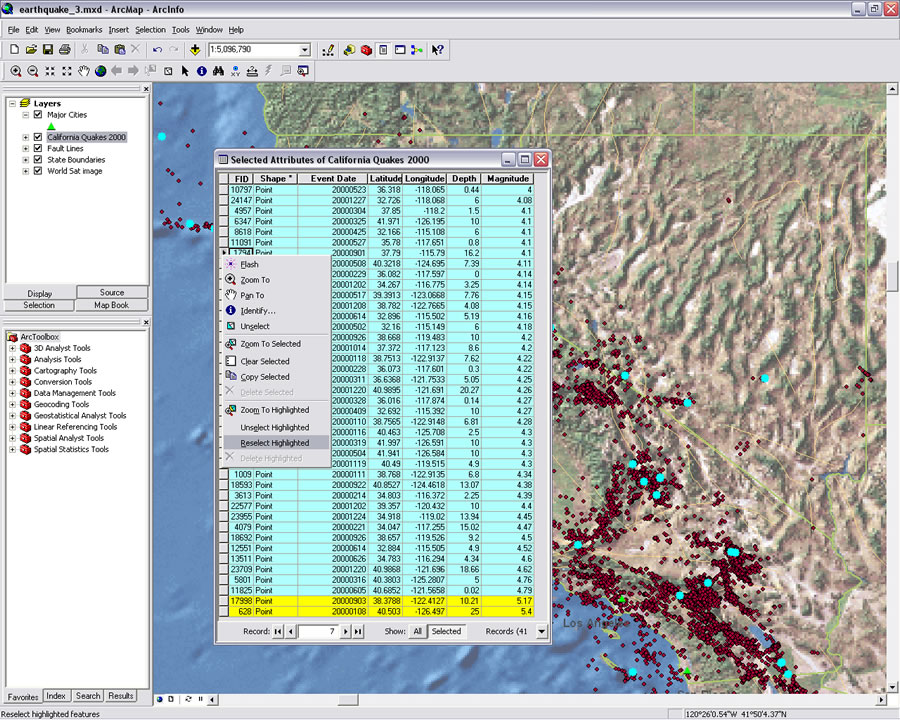Screen dimensions: 900x720
Task: Click the Save disk icon
Action: pos(47,49)
